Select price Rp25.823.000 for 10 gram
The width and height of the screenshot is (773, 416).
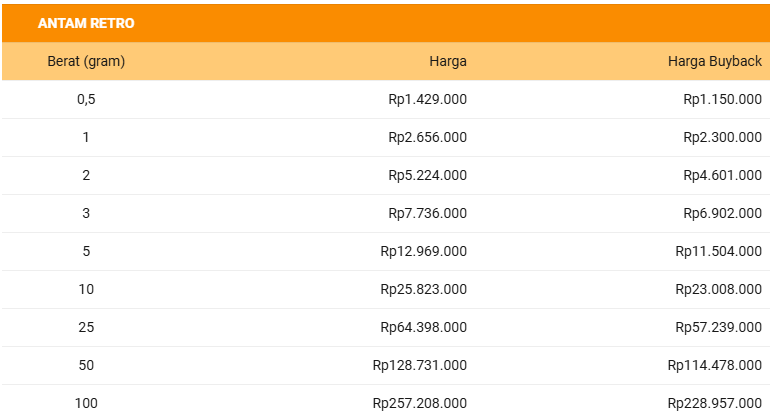coord(423,289)
